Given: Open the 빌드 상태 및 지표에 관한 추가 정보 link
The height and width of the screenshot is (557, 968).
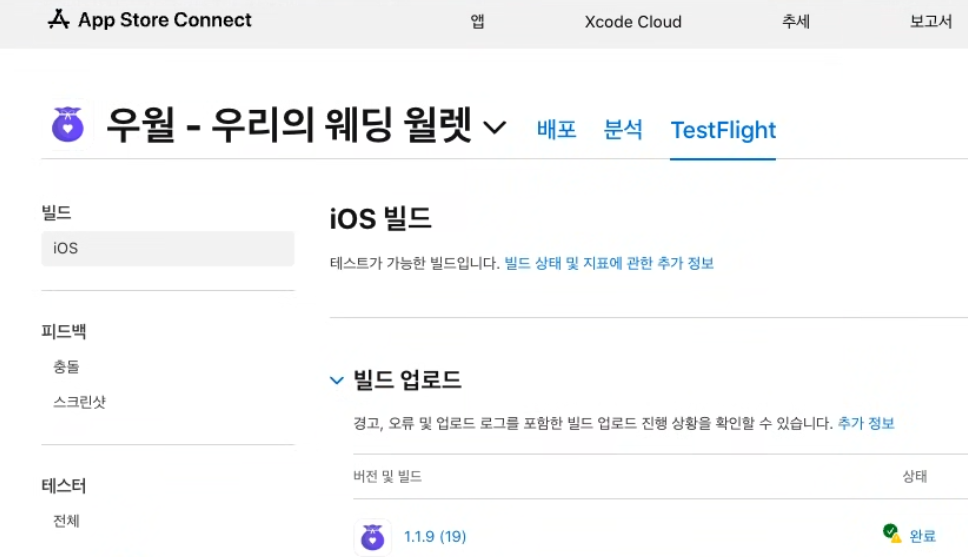Looking at the screenshot, I should [x=609, y=264].
